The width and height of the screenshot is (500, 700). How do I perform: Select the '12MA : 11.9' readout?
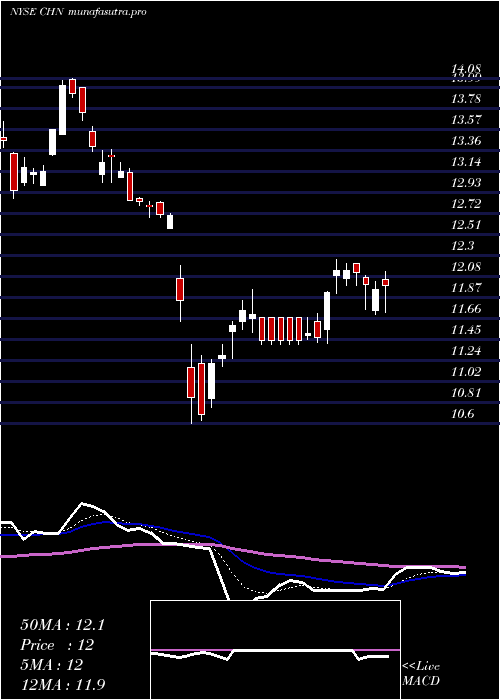[63, 684]
